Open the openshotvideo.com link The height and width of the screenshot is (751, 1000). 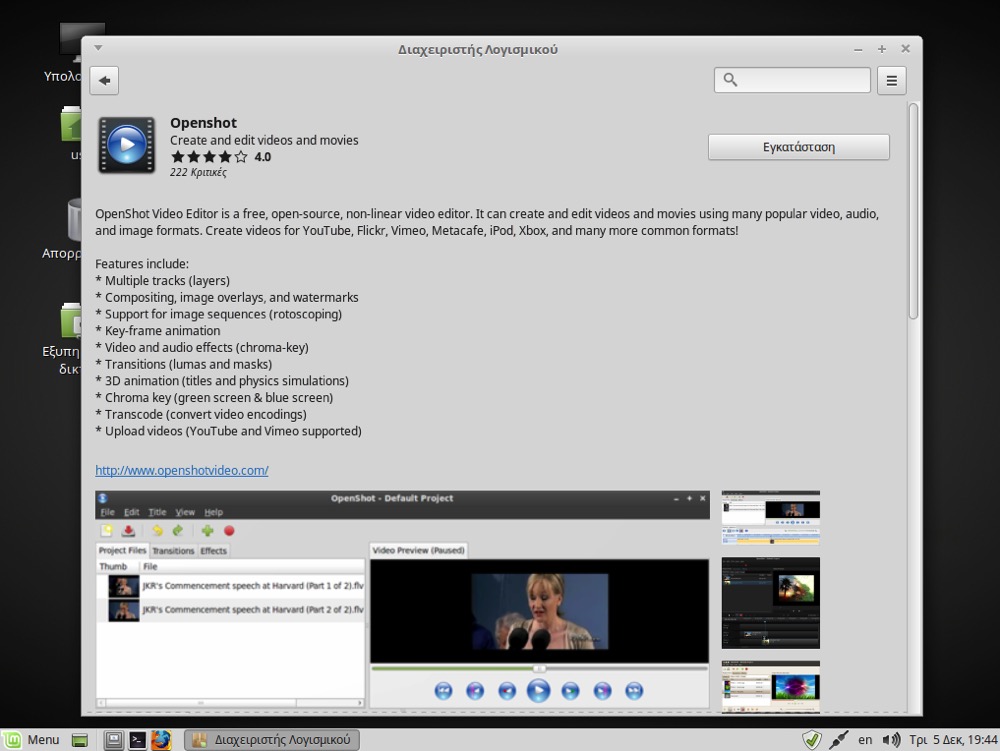point(182,470)
